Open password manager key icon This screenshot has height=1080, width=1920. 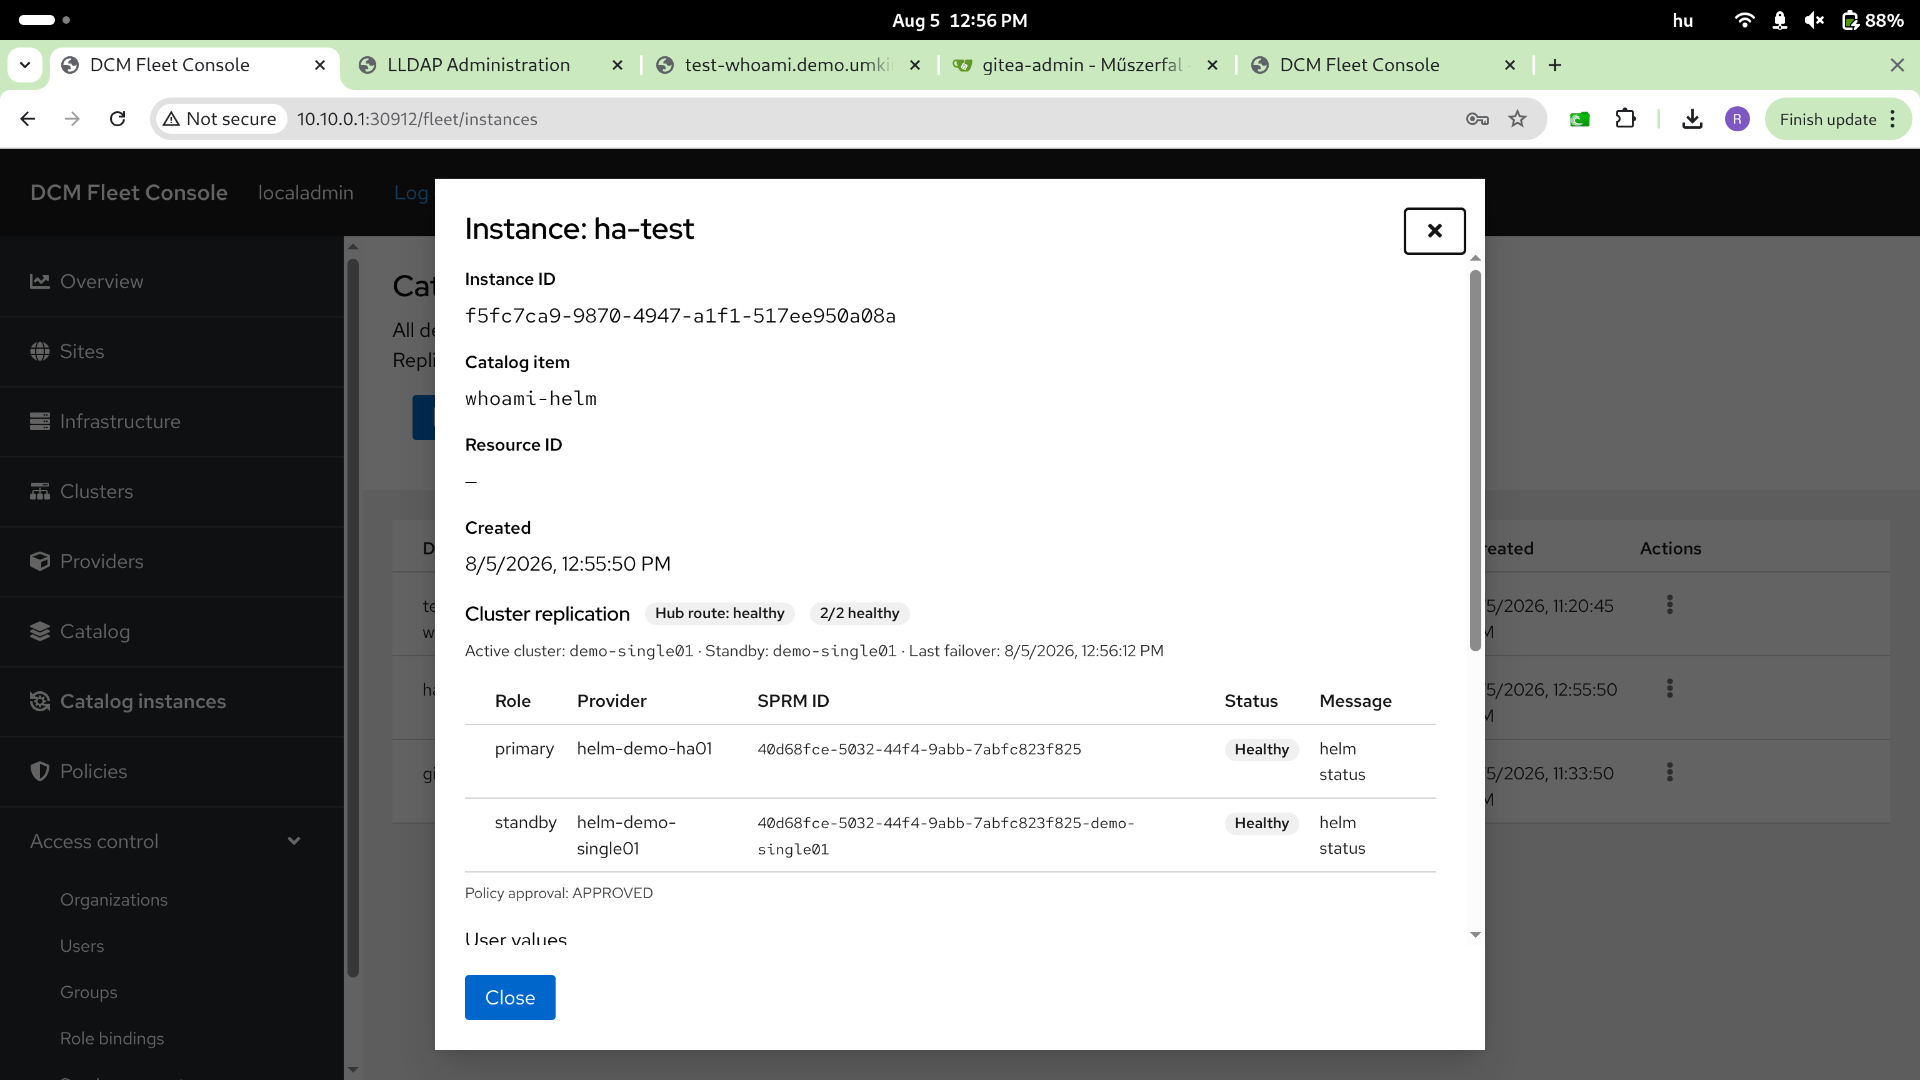click(x=1477, y=119)
